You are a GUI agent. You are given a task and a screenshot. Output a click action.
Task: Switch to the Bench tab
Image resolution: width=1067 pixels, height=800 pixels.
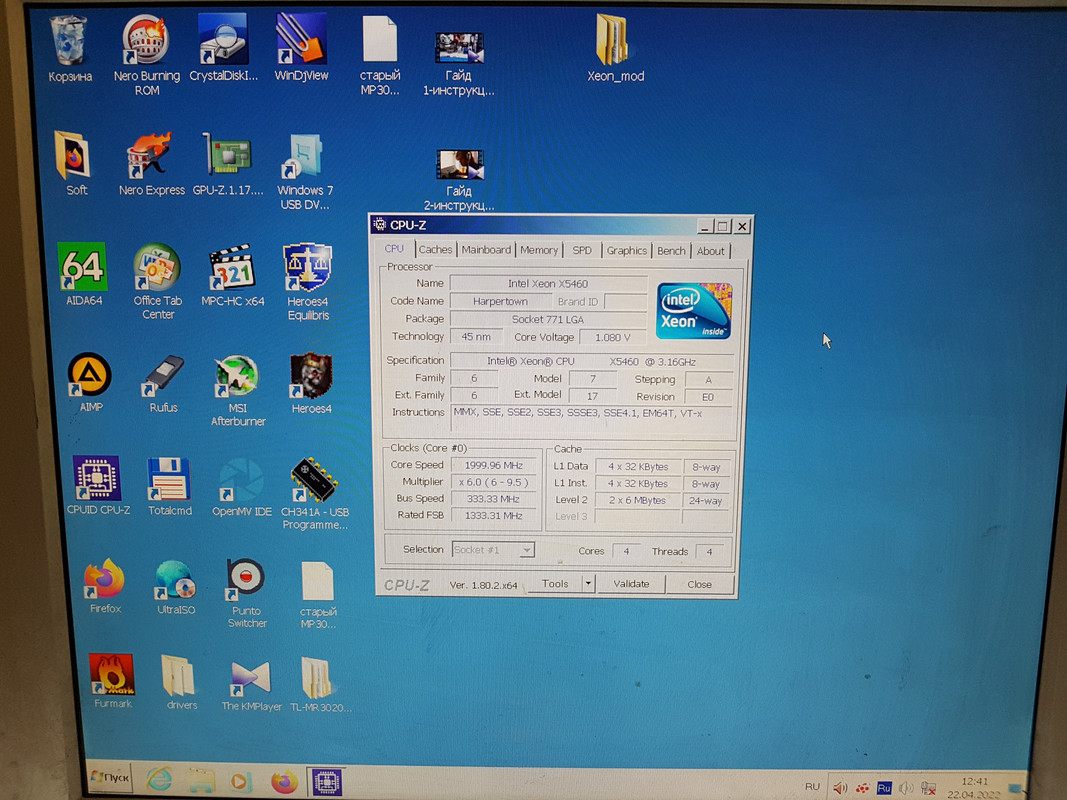point(671,251)
